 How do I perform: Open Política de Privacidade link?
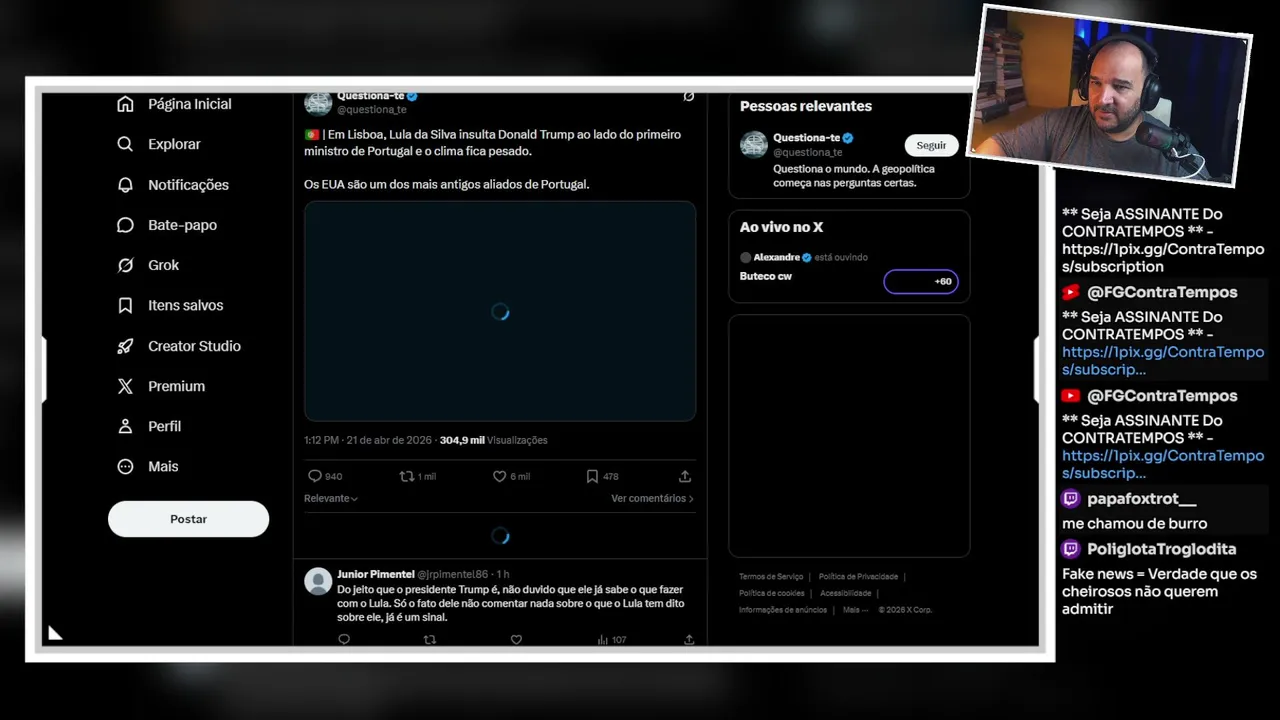858,576
